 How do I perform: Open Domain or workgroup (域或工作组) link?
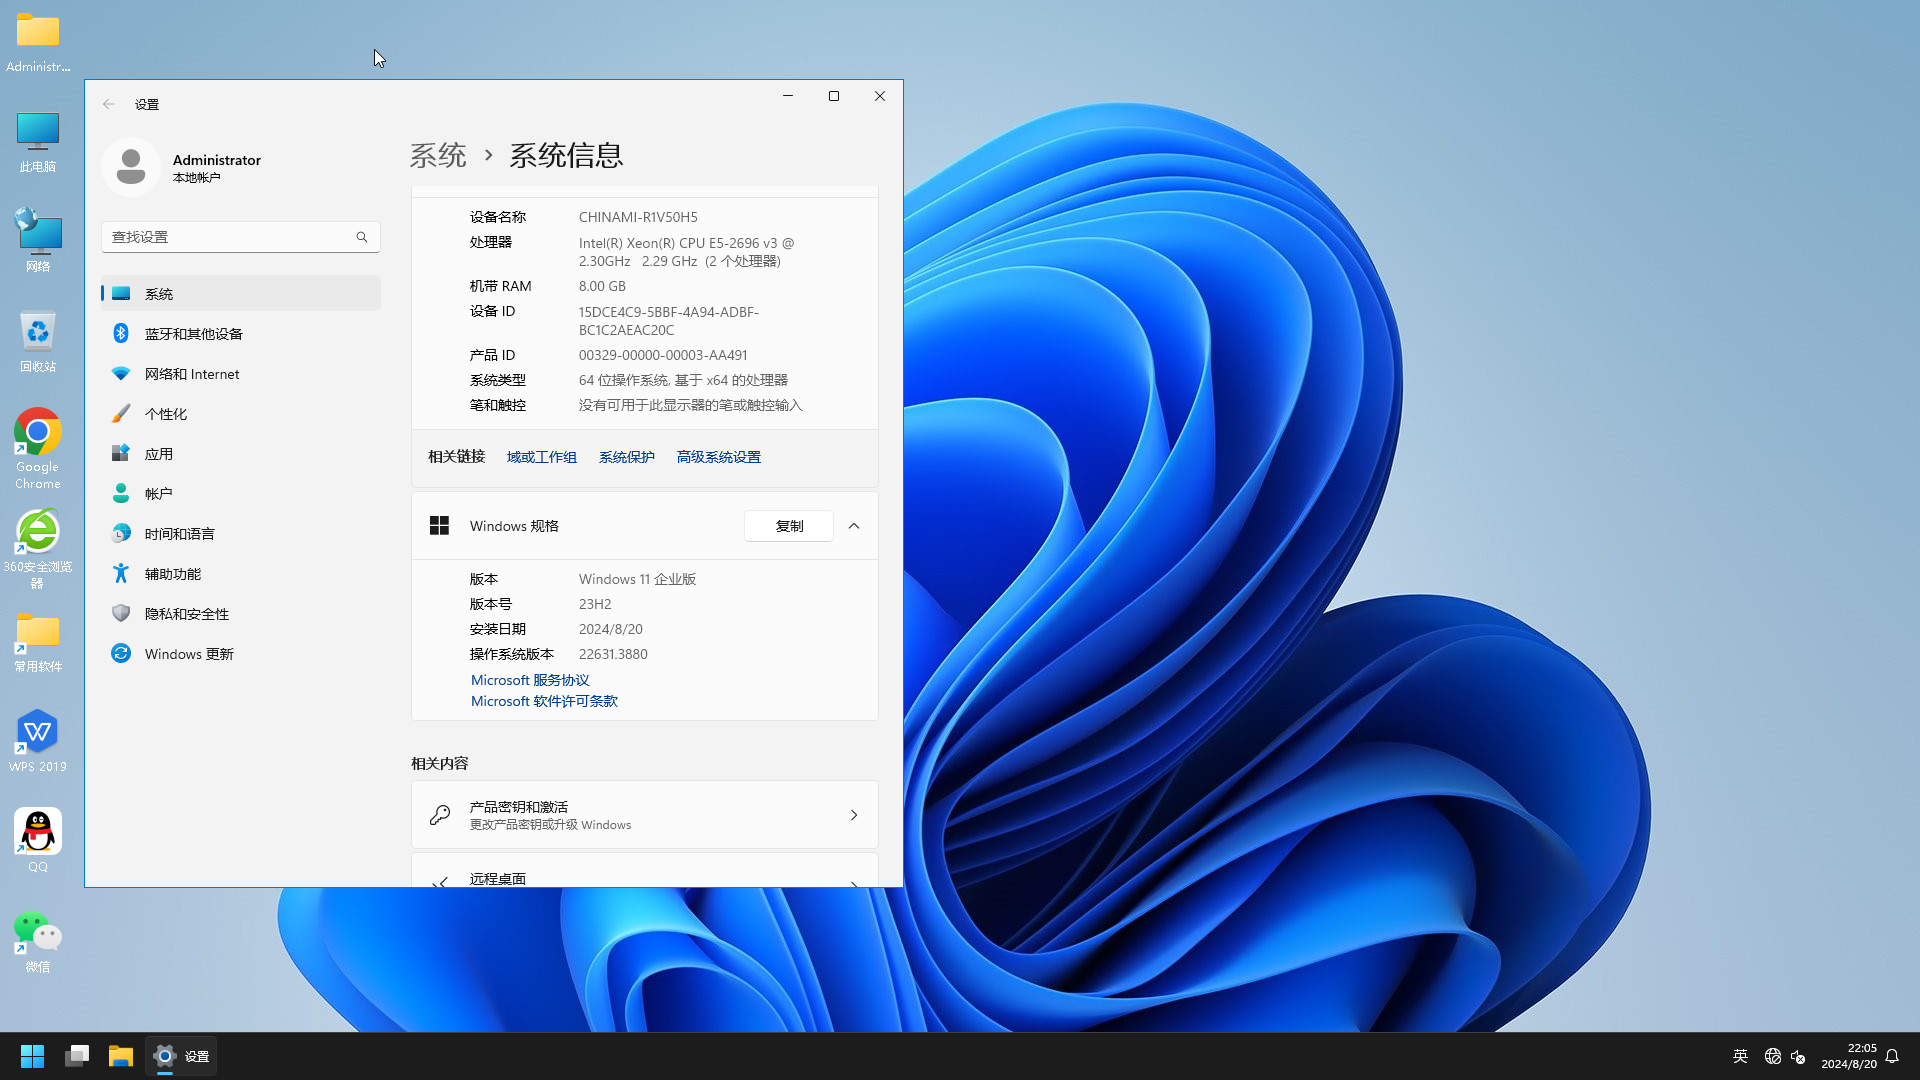pos(542,457)
